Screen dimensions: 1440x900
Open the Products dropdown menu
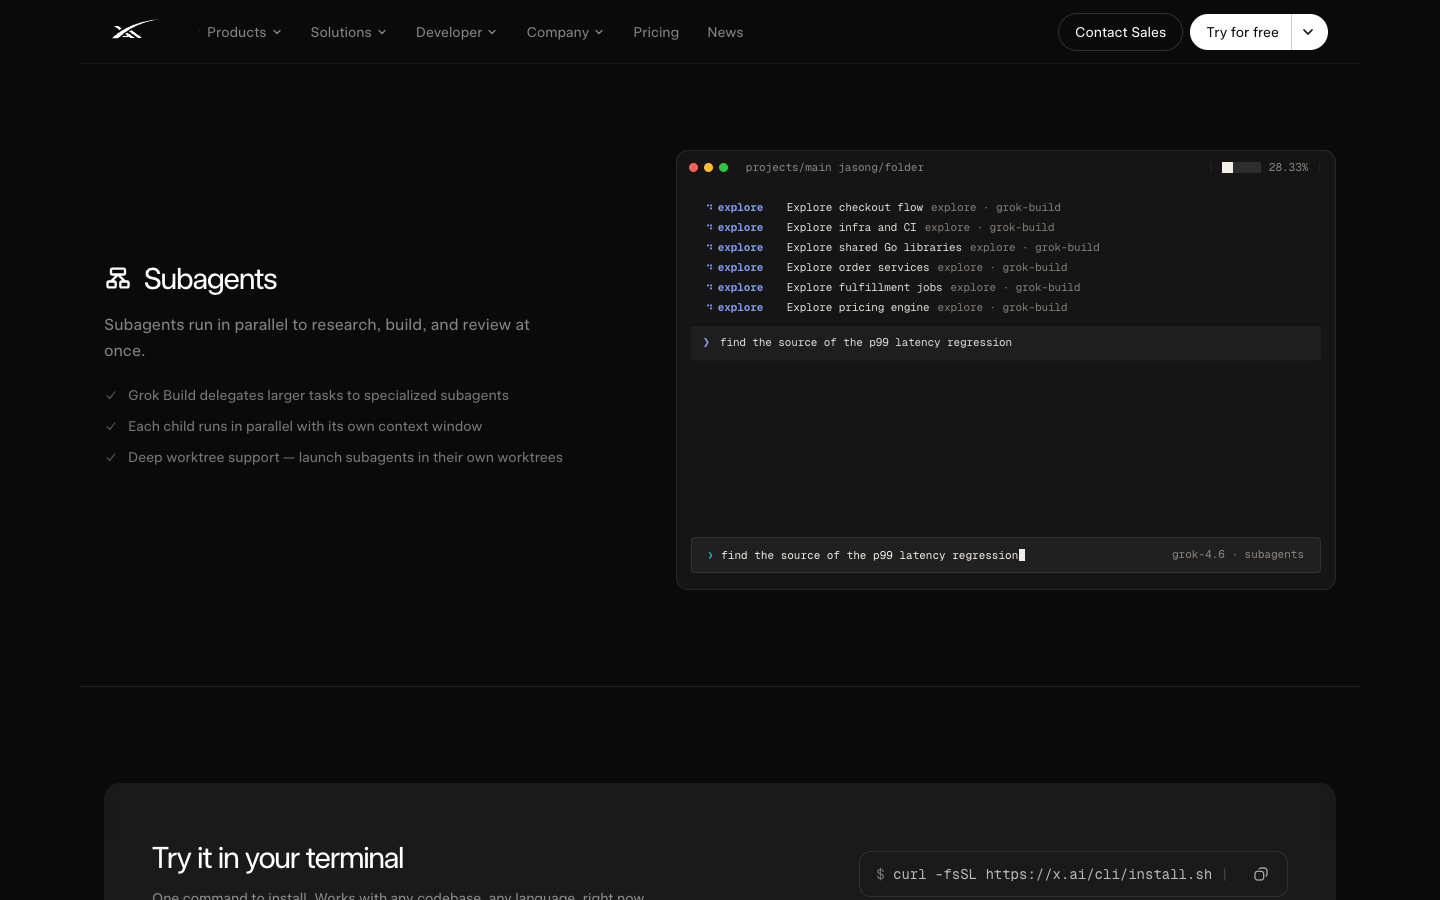pos(244,32)
